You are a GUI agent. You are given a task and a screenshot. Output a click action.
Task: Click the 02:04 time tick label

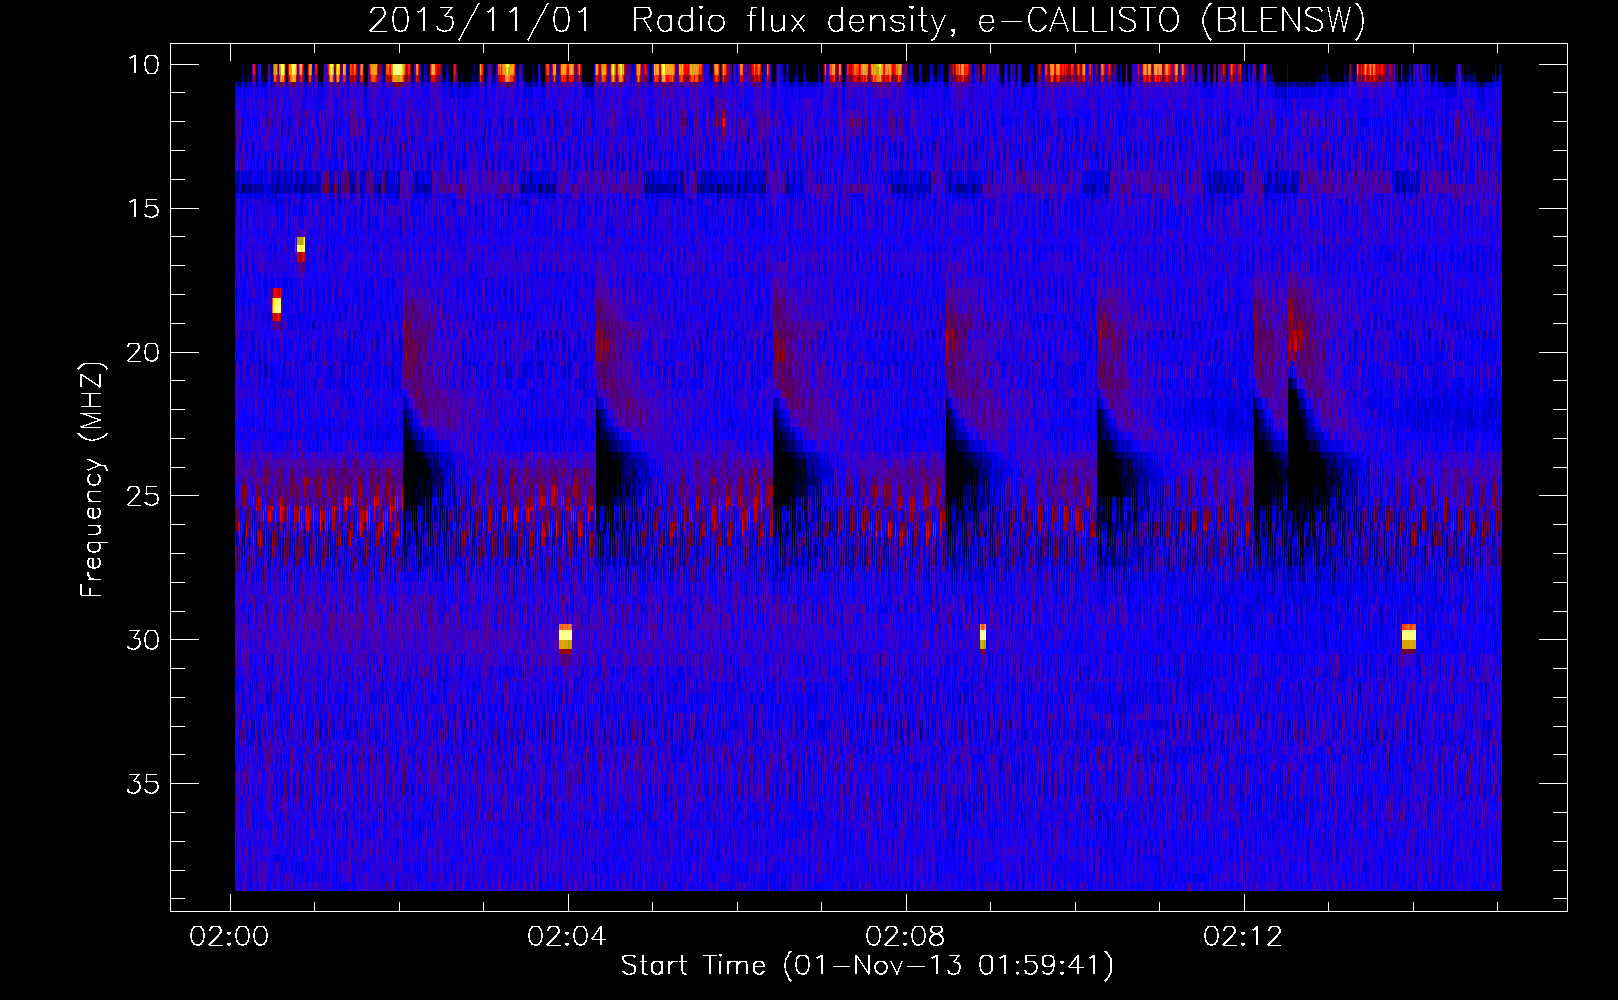(x=567, y=937)
